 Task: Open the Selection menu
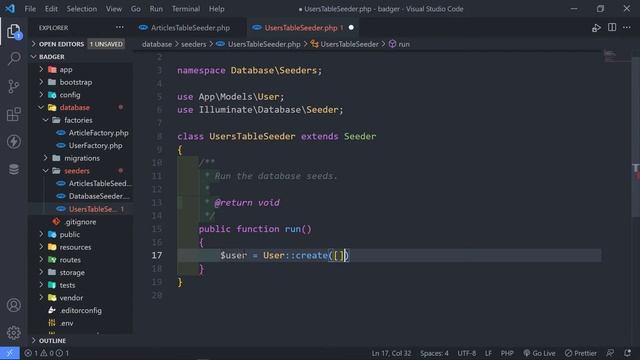82,9
